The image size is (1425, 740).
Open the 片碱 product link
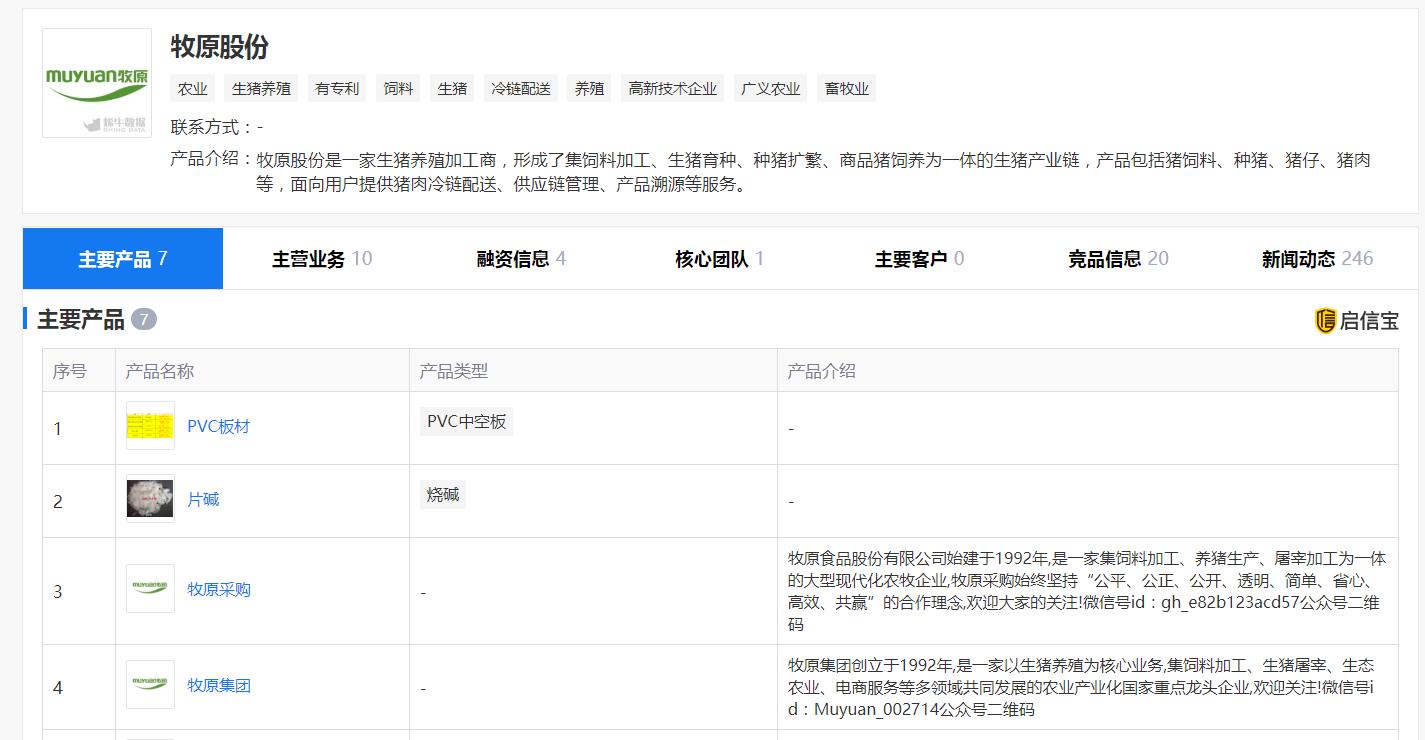[x=203, y=500]
